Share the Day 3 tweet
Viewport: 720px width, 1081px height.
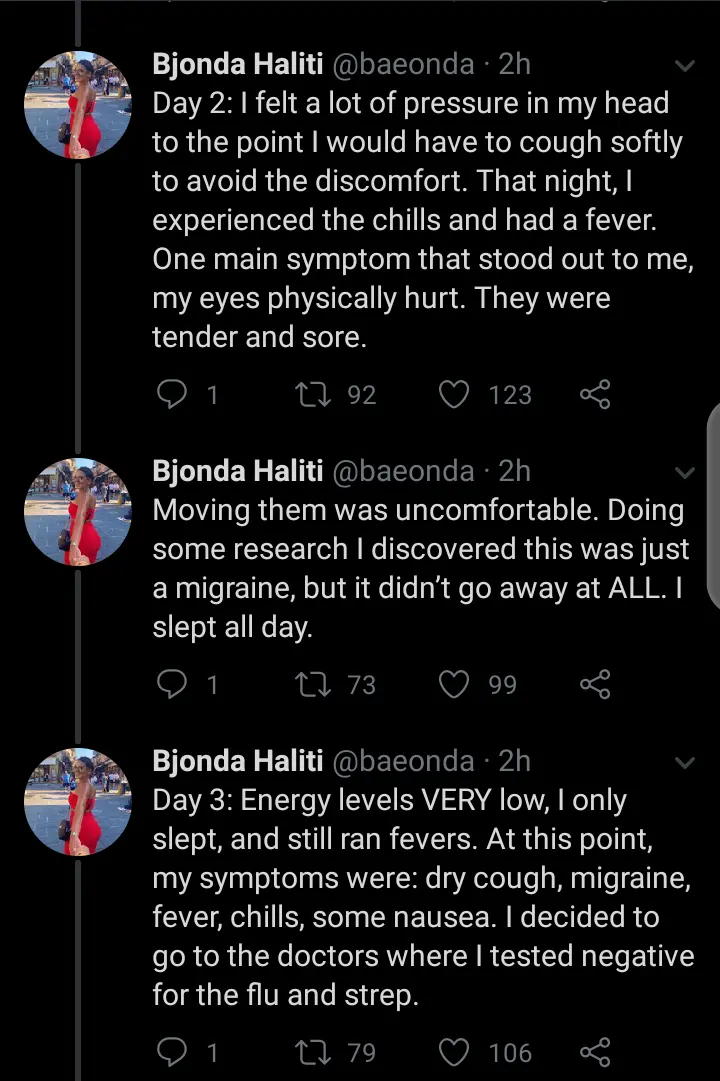click(595, 1052)
